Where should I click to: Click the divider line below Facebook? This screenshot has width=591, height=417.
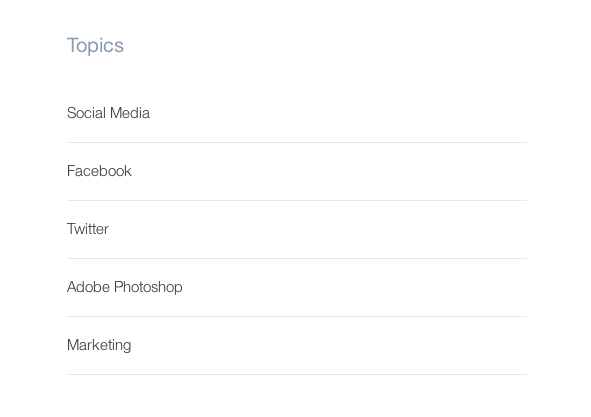297,201
